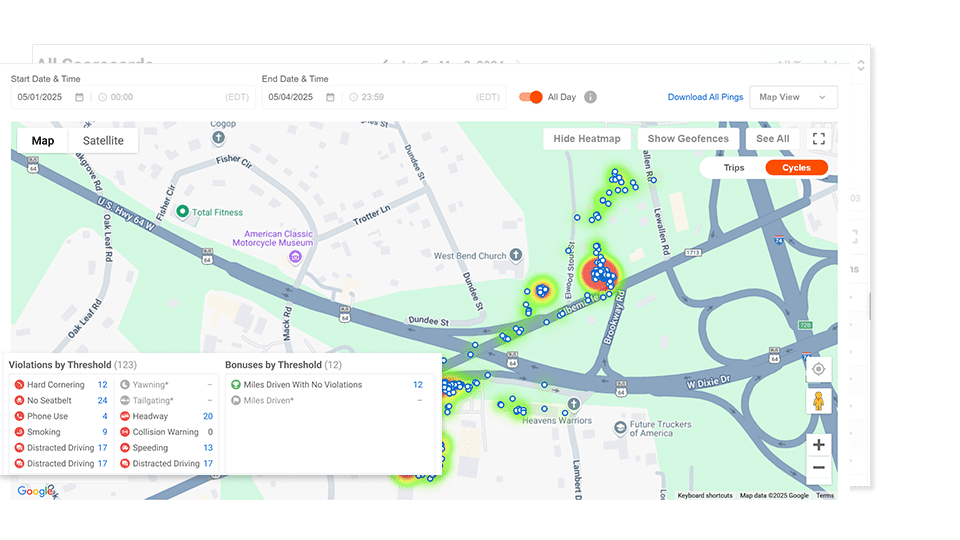This screenshot has height=540, width=960.
Task: Click the Miles Driven With No Violations icon
Action: point(236,384)
